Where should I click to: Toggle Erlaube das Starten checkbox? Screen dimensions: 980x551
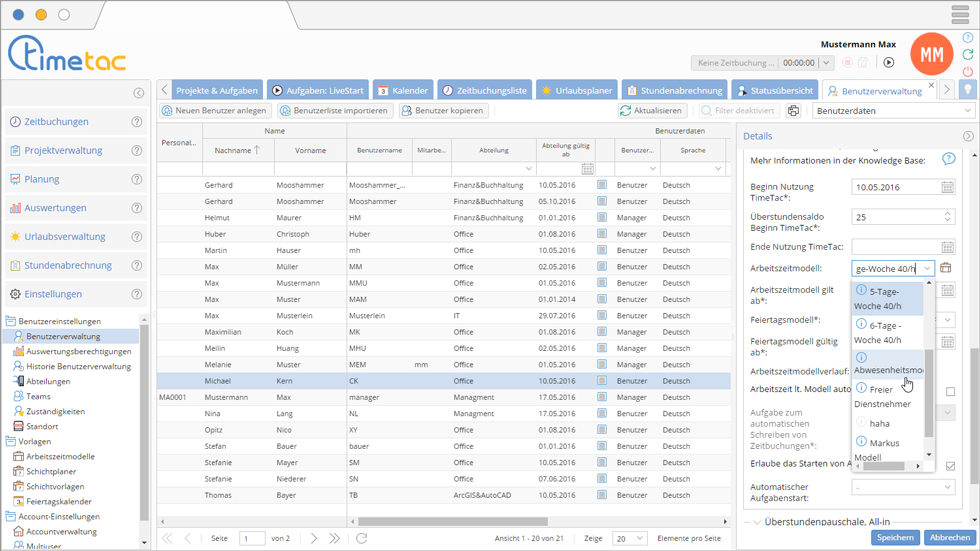950,466
